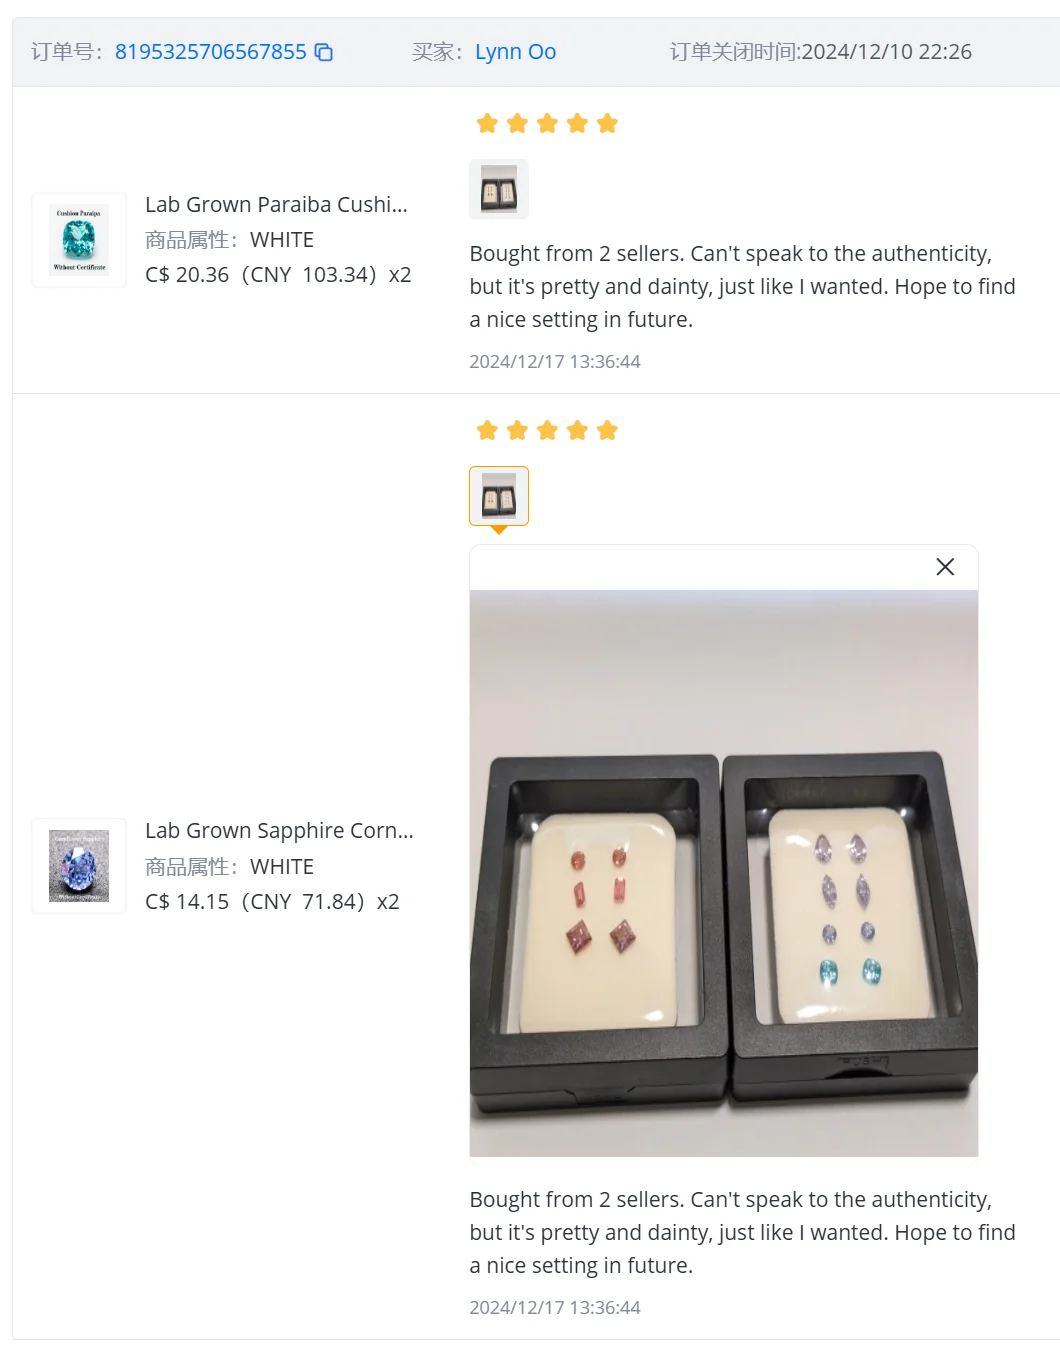This screenshot has width=1060, height=1347.
Task: Open Lab Grown Sapphire Corn... product title
Action: 279,831
